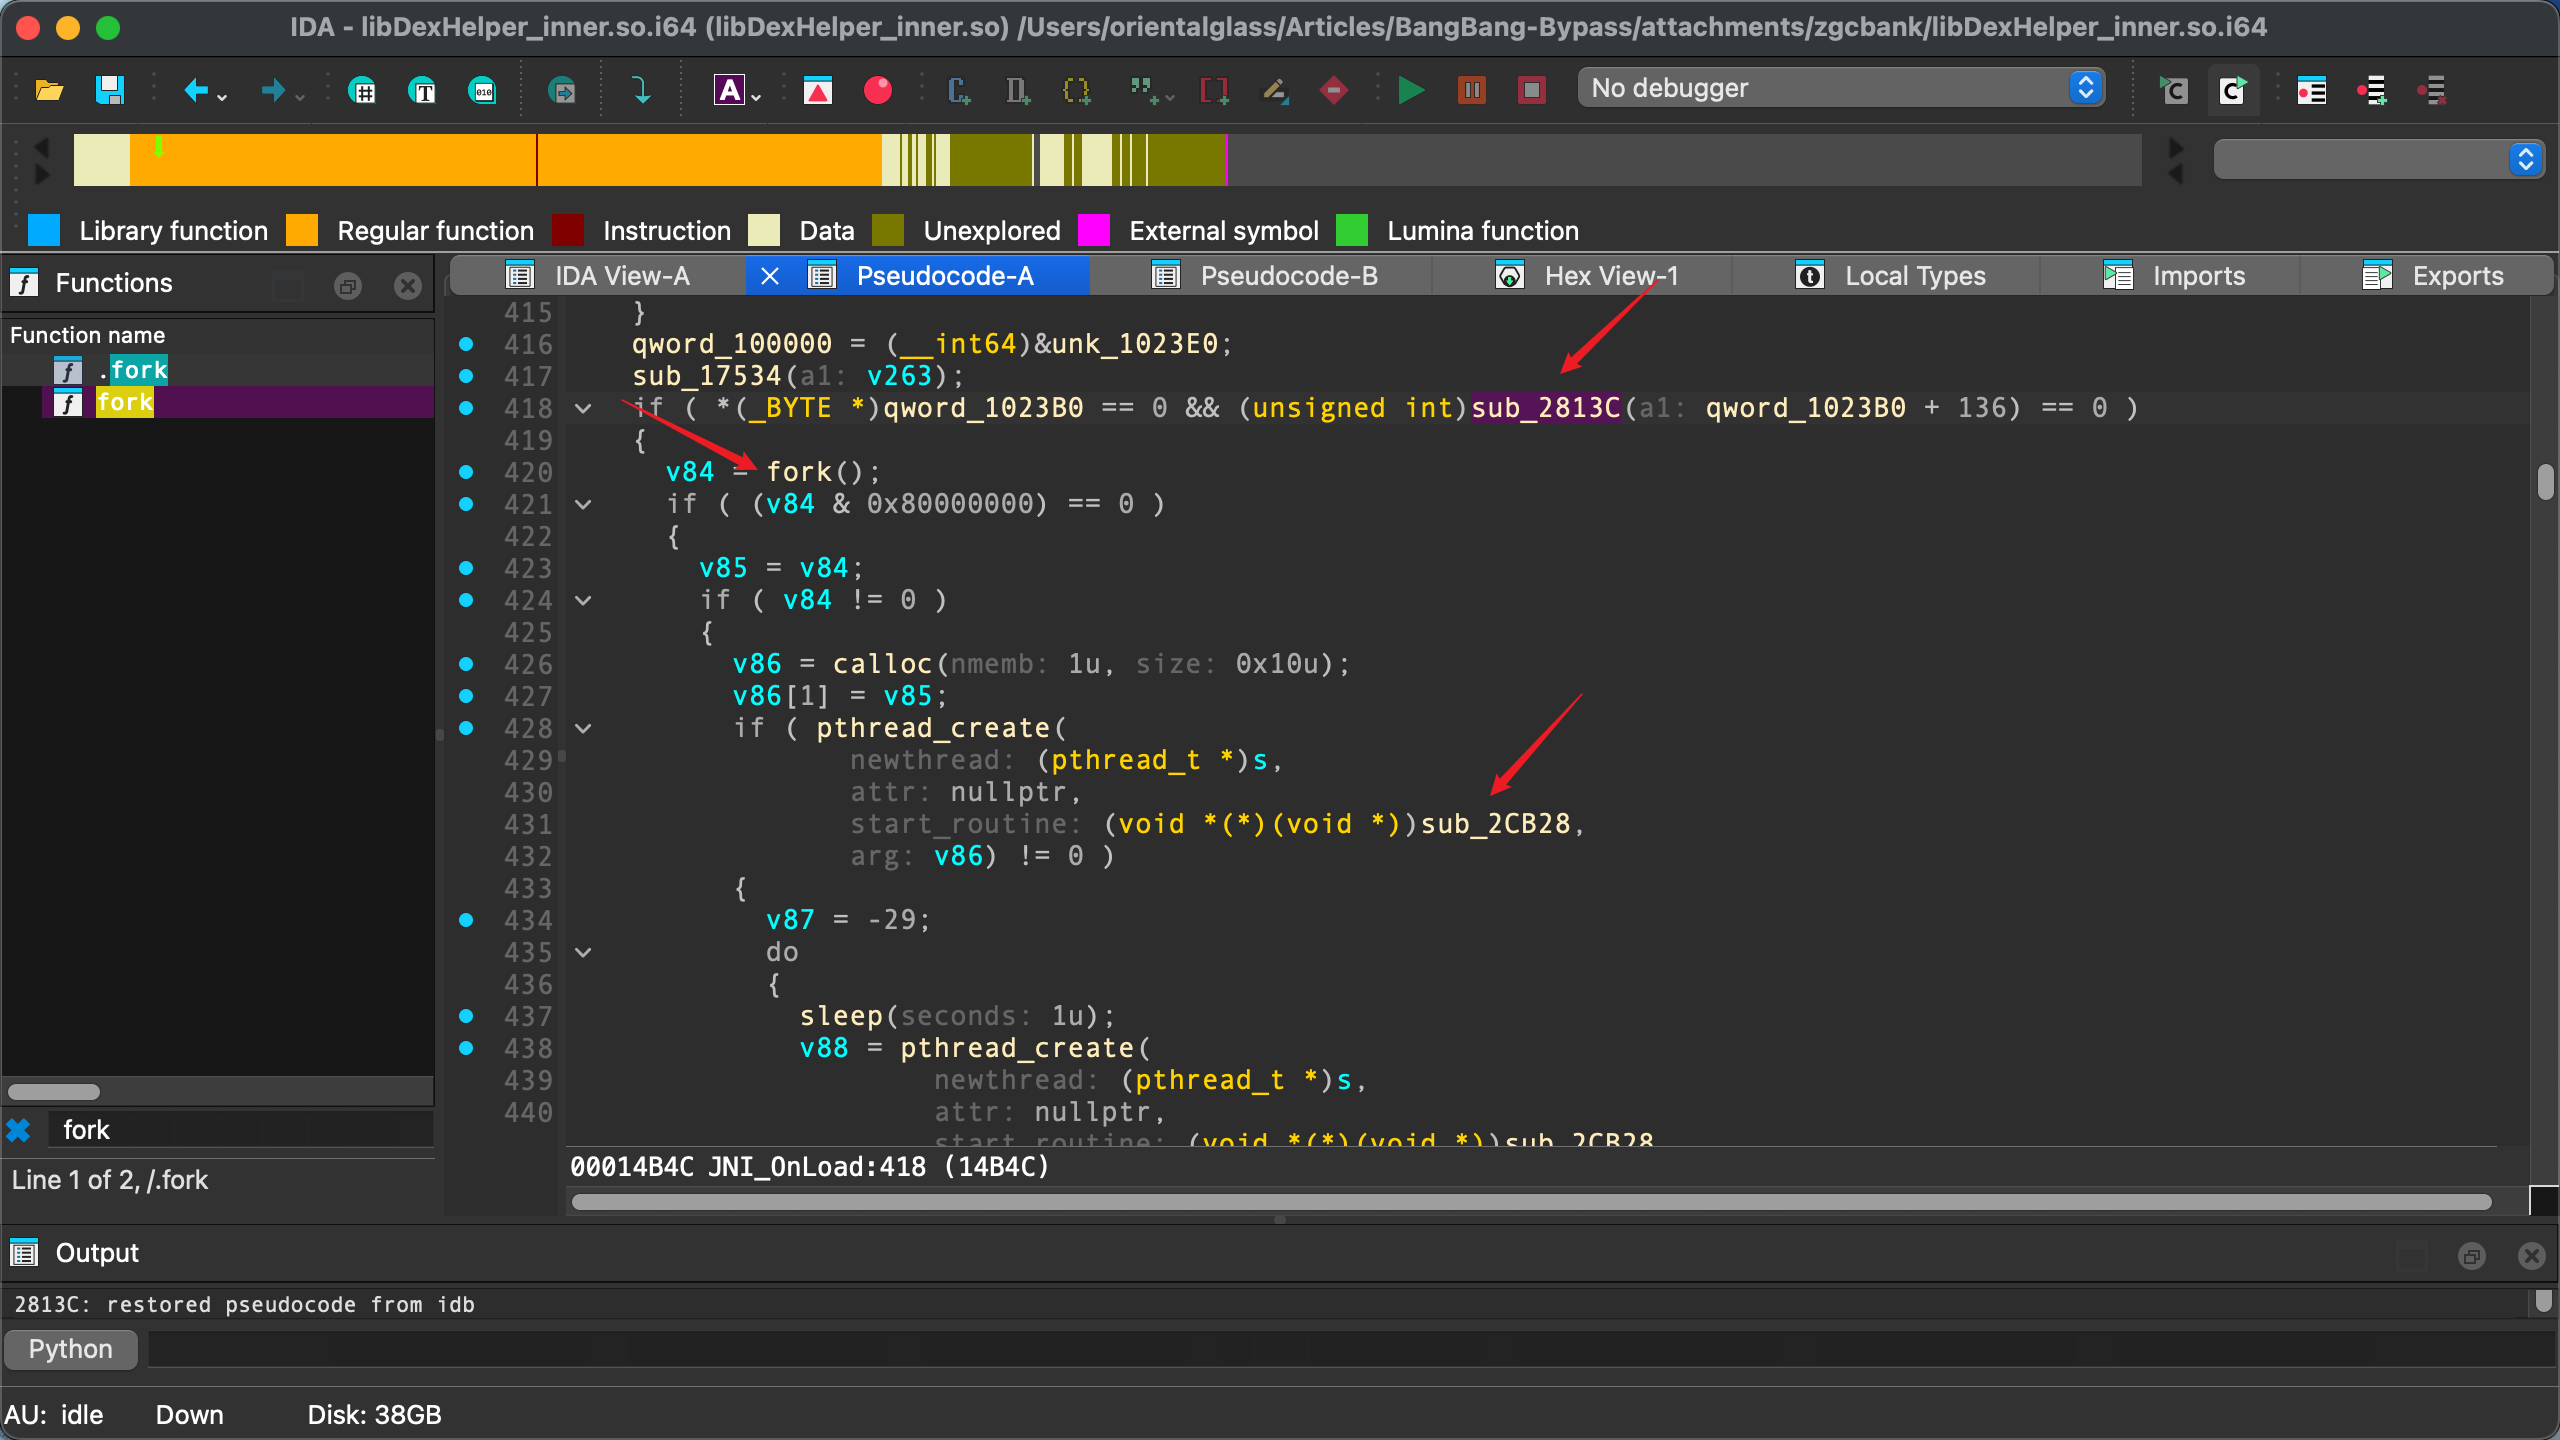Pause the process with the pause button
This screenshot has height=1440, width=2560.
pos(1471,90)
